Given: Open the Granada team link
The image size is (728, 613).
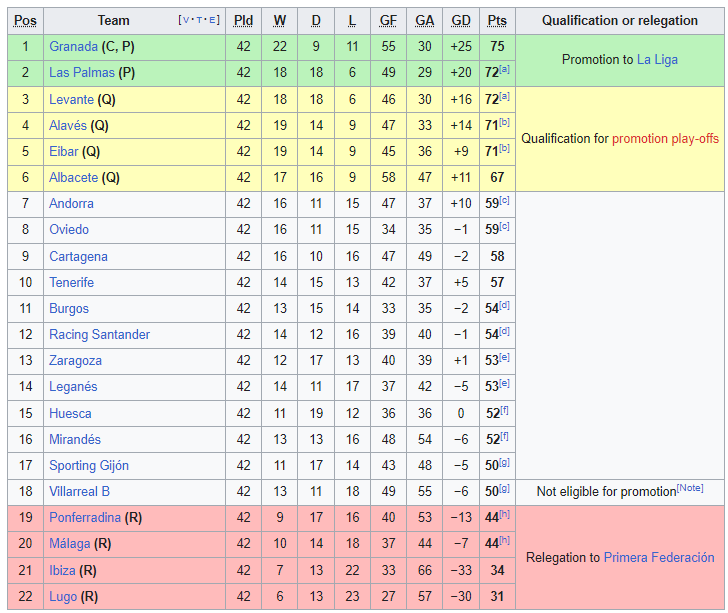Looking at the screenshot, I should 73,46.
